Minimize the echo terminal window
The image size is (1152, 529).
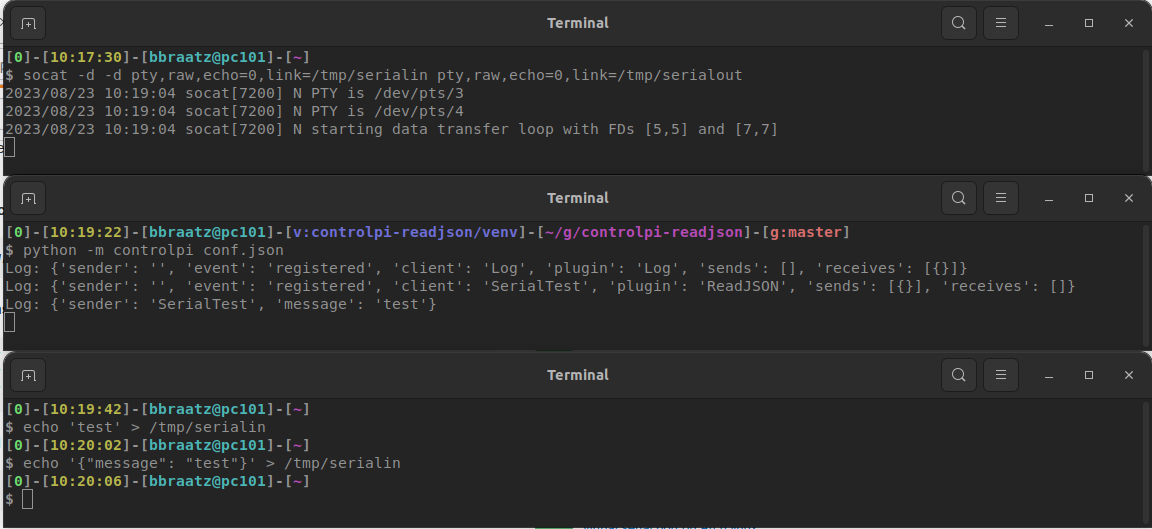point(1049,375)
